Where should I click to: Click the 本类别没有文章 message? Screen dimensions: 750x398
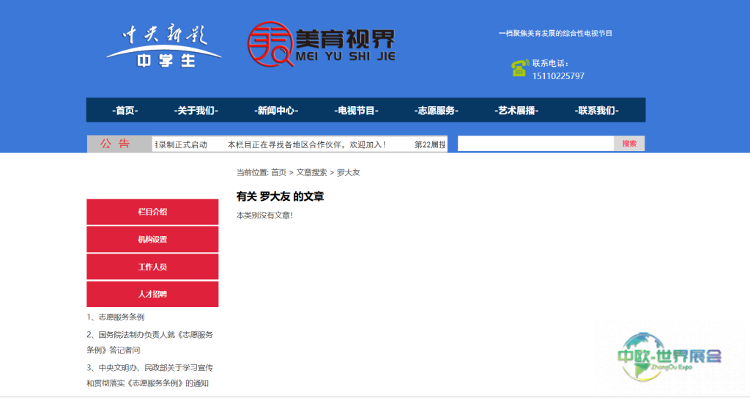265,215
